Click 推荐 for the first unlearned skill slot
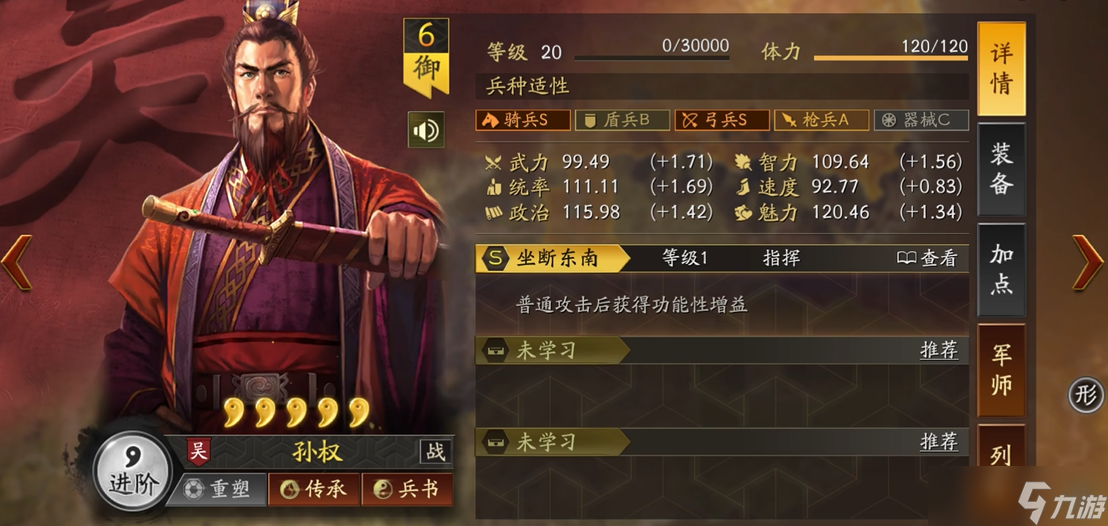The width and height of the screenshot is (1108, 526). pos(939,351)
